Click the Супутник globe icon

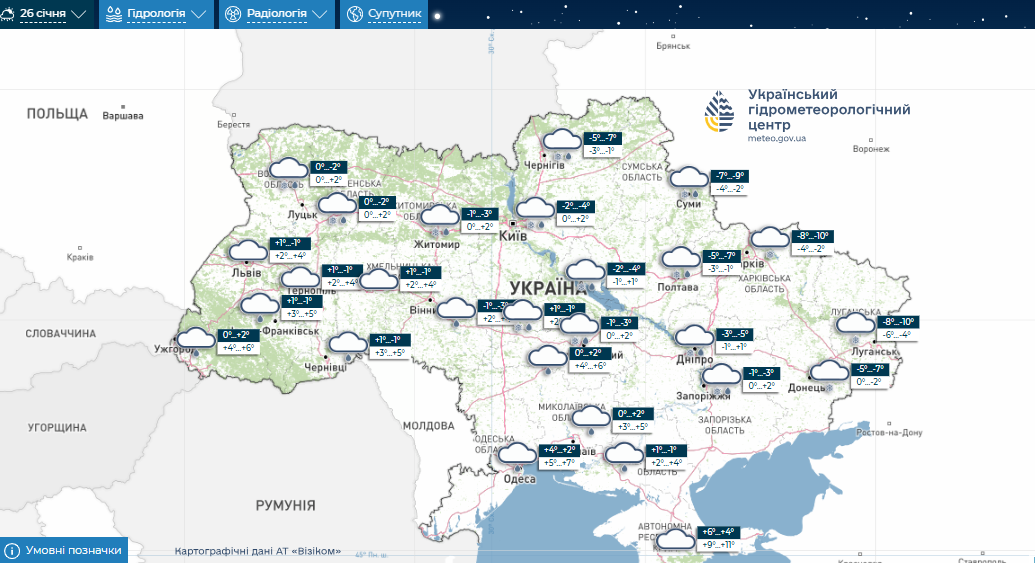(354, 14)
